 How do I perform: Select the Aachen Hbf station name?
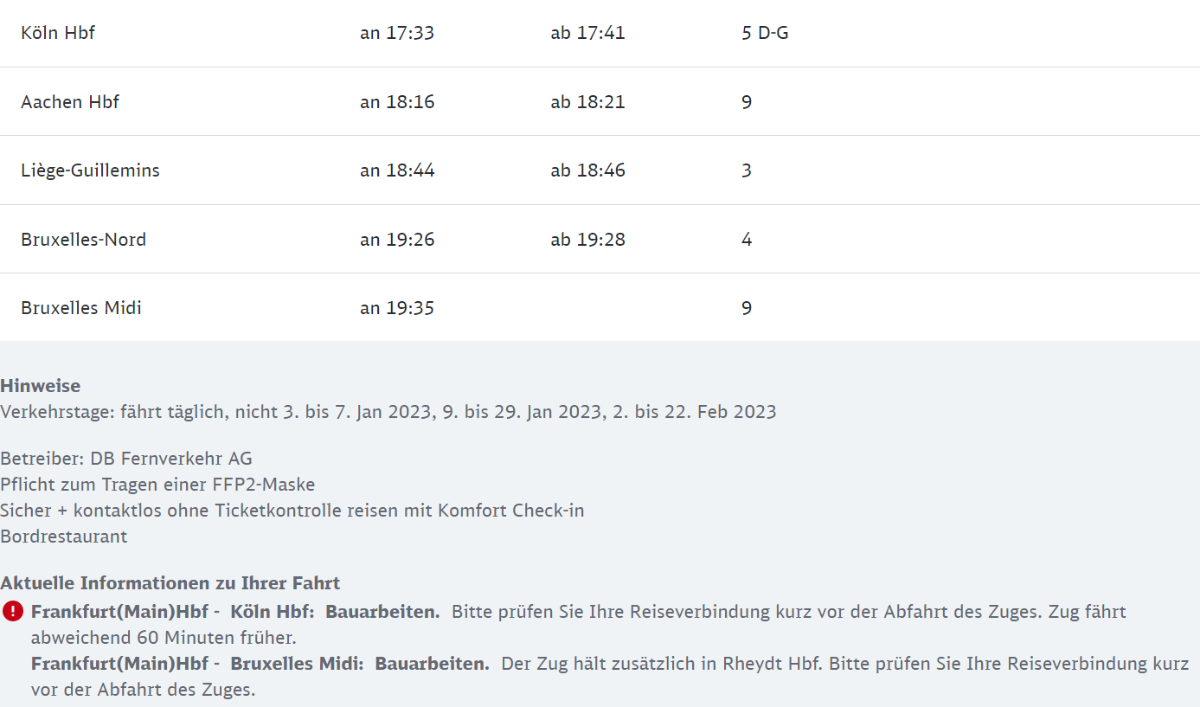pyautogui.click(x=70, y=102)
